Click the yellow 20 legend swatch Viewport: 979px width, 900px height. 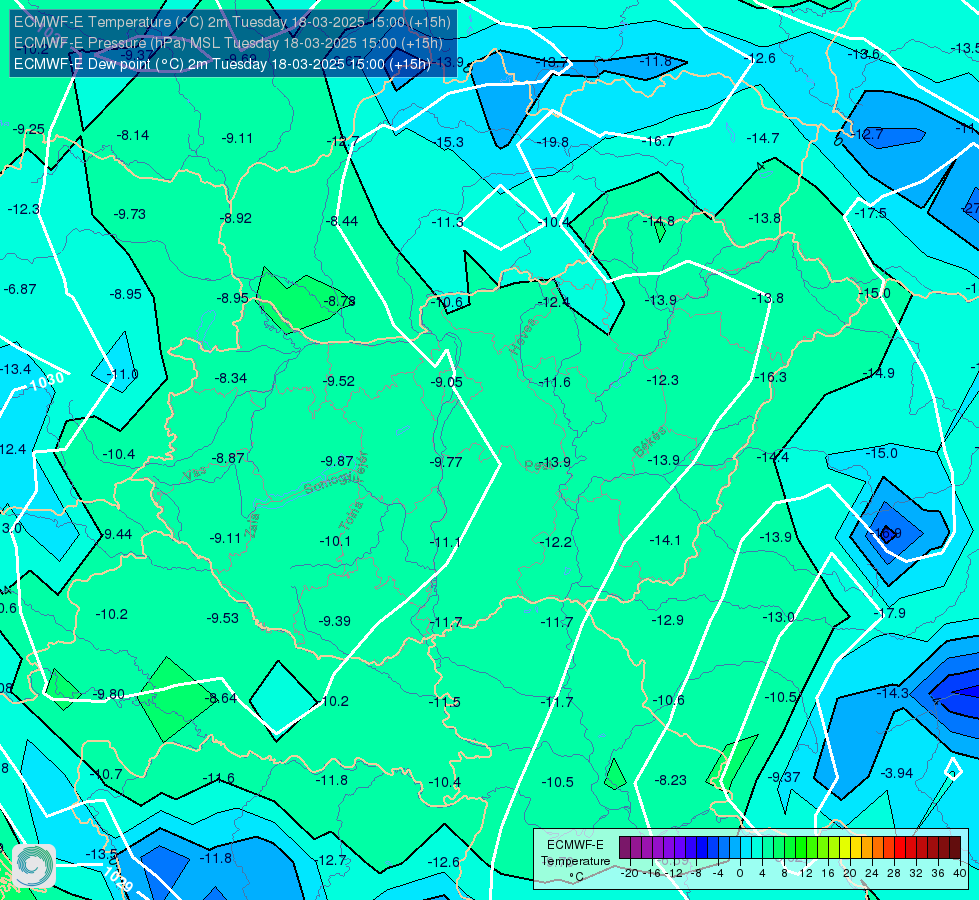[x=845, y=848]
